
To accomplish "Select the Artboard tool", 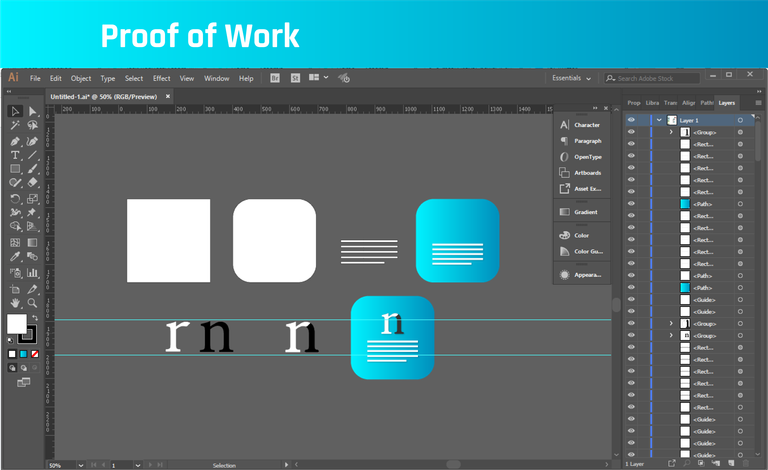I will (15, 289).
